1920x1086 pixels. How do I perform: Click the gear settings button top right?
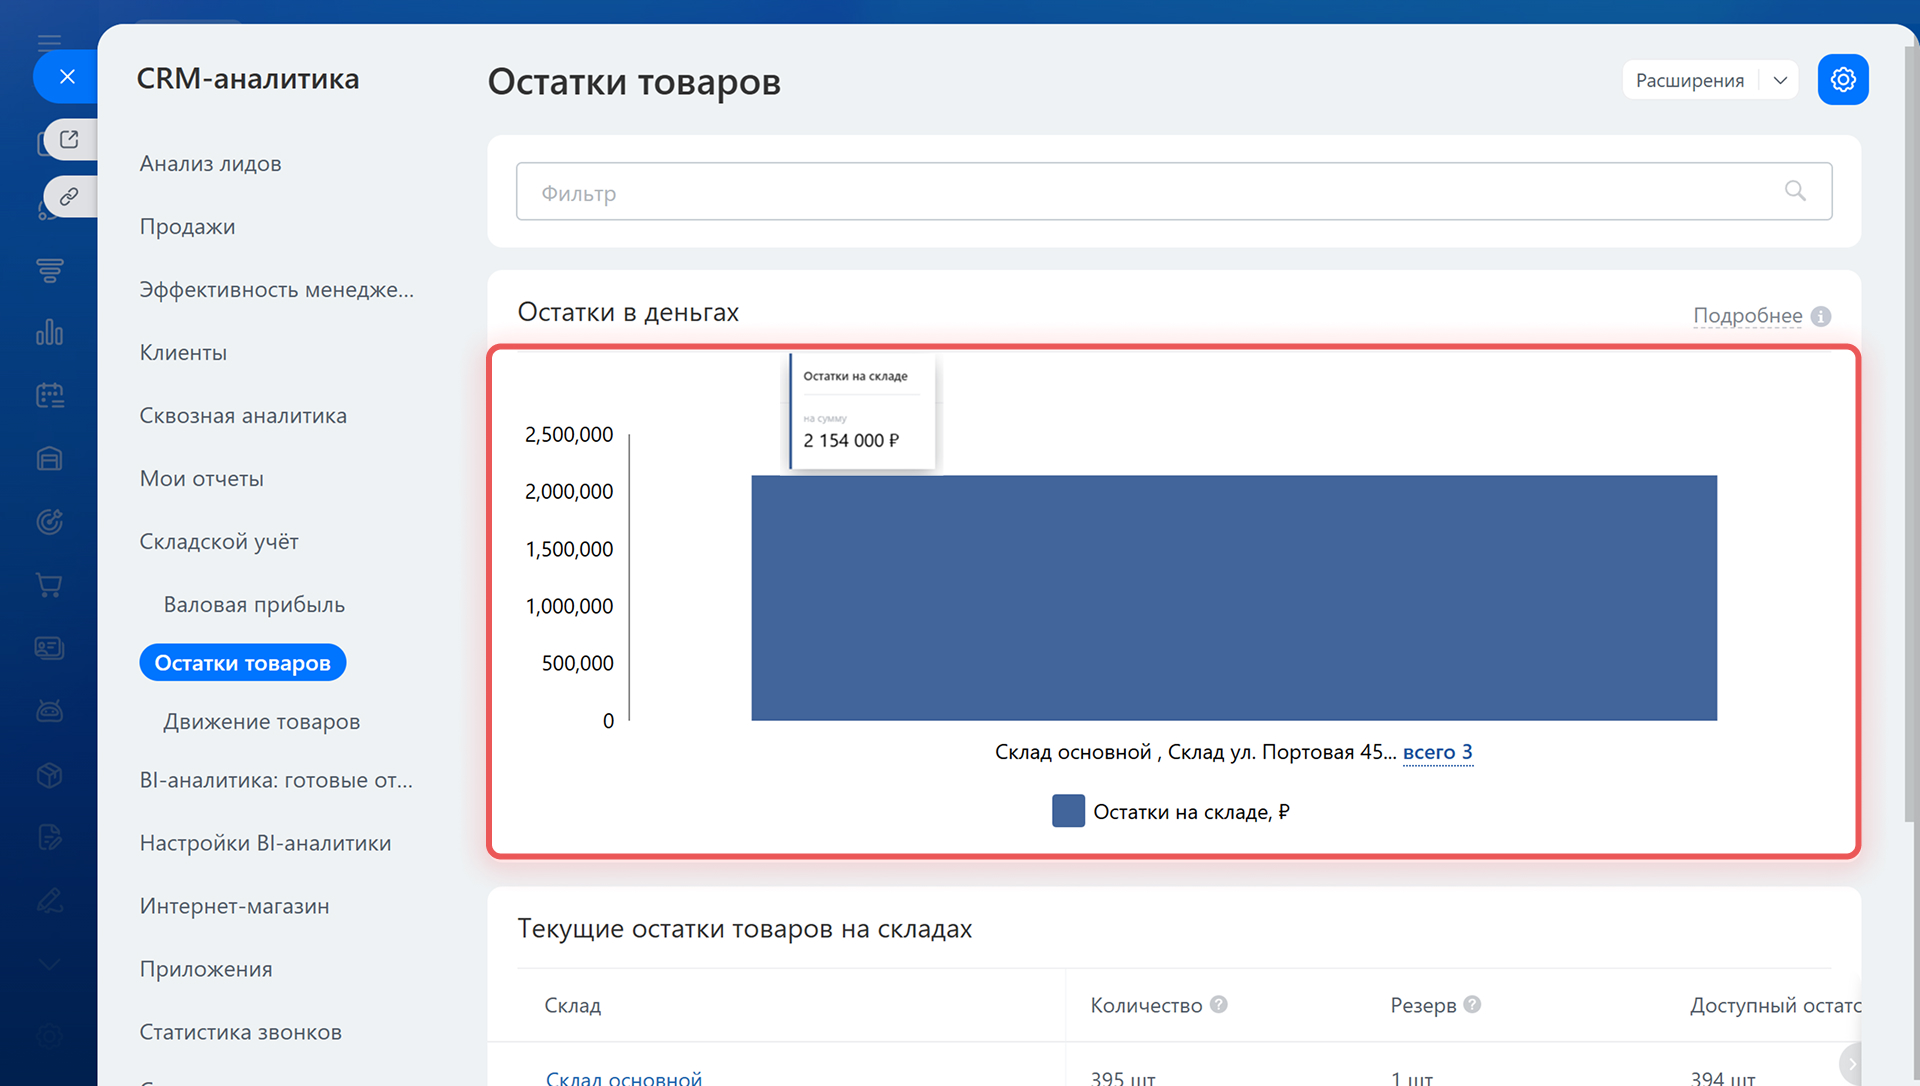coord(1842,80)
